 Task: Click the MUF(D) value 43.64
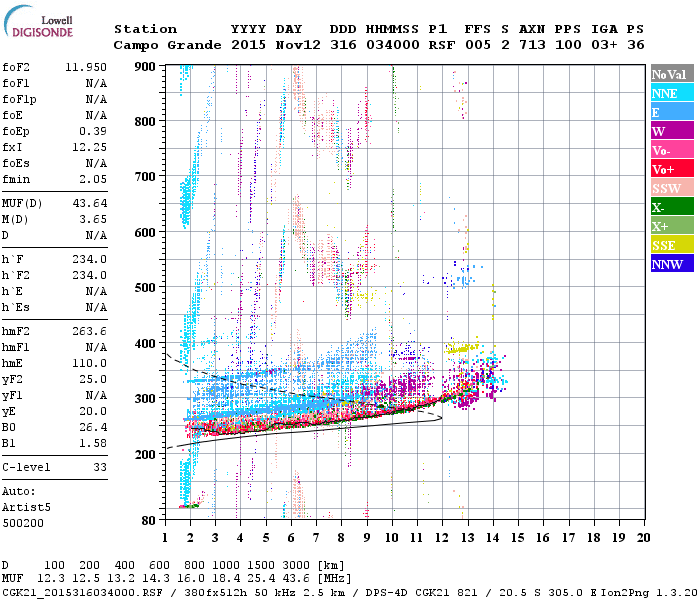[90, 204]
